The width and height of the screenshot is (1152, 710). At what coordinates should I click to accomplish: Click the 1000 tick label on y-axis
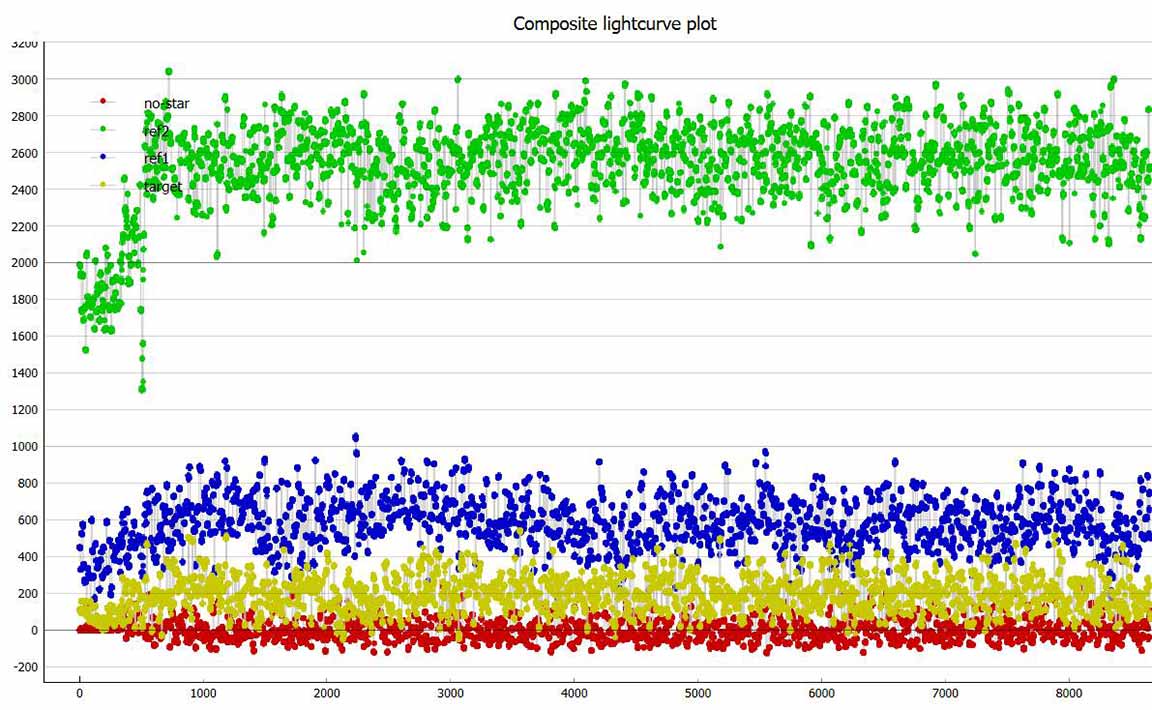pyautogui.click(x=24, y=447)
